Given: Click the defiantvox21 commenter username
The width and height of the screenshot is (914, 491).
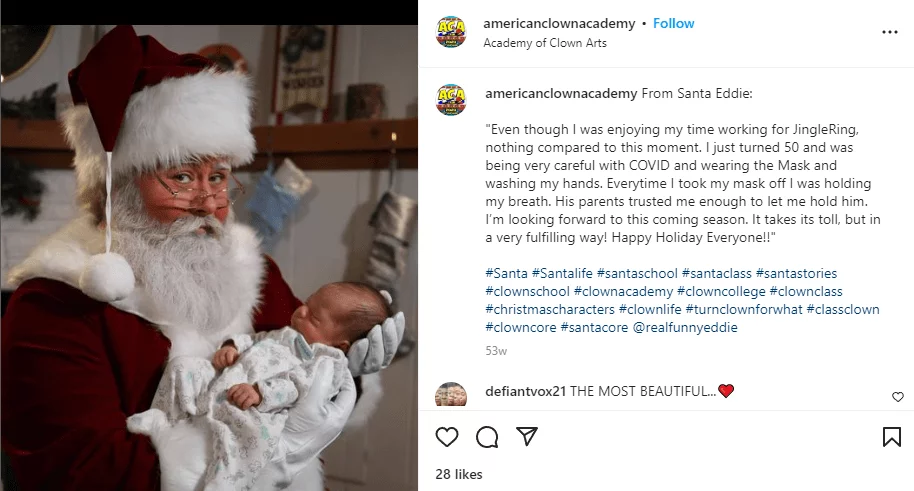Looking at the screenshot, I should pyautogui.click(x=526, y=391).
